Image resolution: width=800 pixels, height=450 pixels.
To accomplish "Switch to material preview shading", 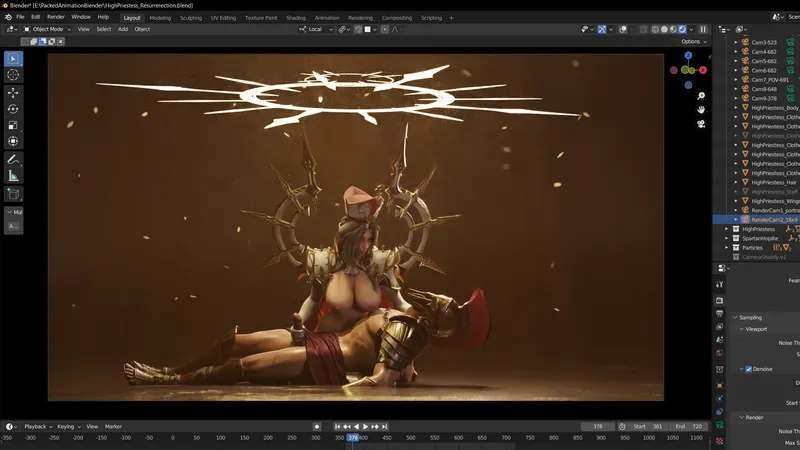I will pyautogui.click(x=673, y=30).
